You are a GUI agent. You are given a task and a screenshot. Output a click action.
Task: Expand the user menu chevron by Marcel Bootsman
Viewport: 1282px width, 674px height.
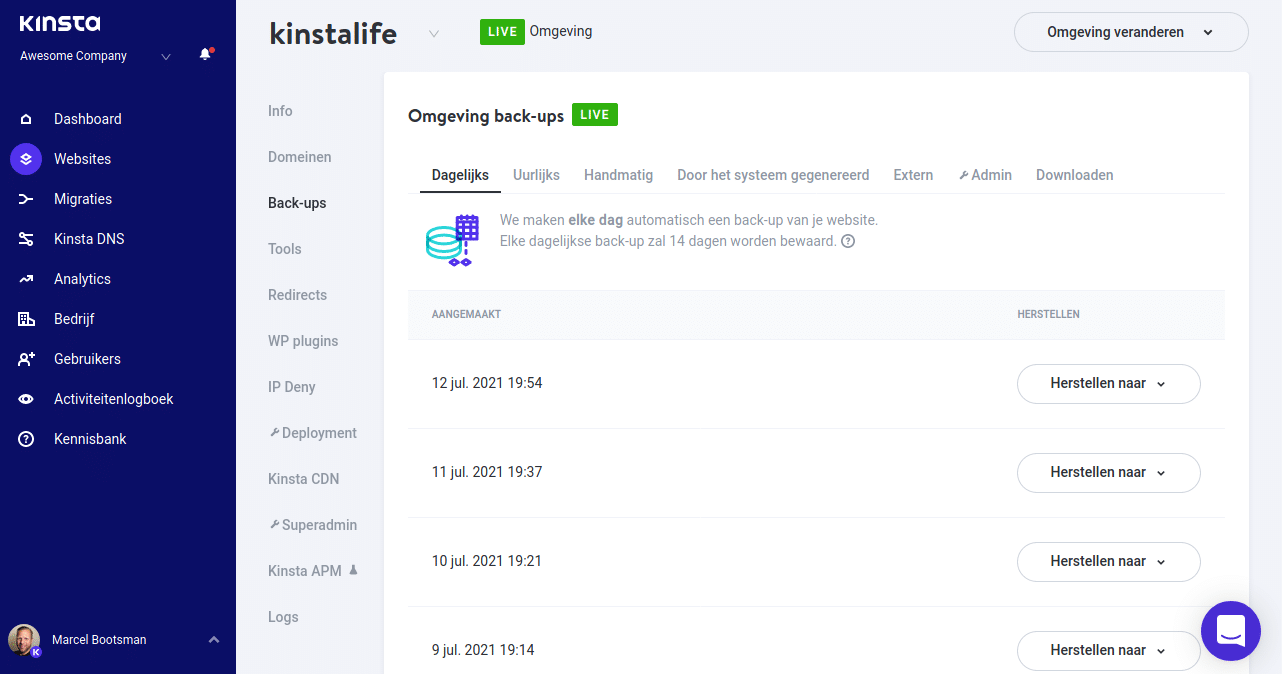(x=213, y=640)
